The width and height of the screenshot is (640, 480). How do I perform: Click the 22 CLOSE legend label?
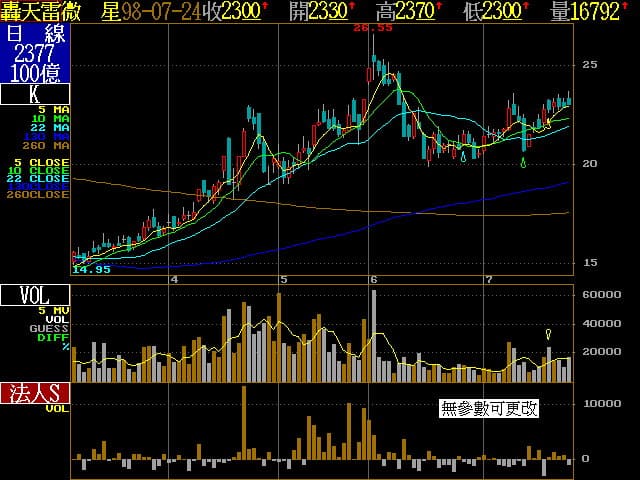pyautogui.click(x=41, y=178)
